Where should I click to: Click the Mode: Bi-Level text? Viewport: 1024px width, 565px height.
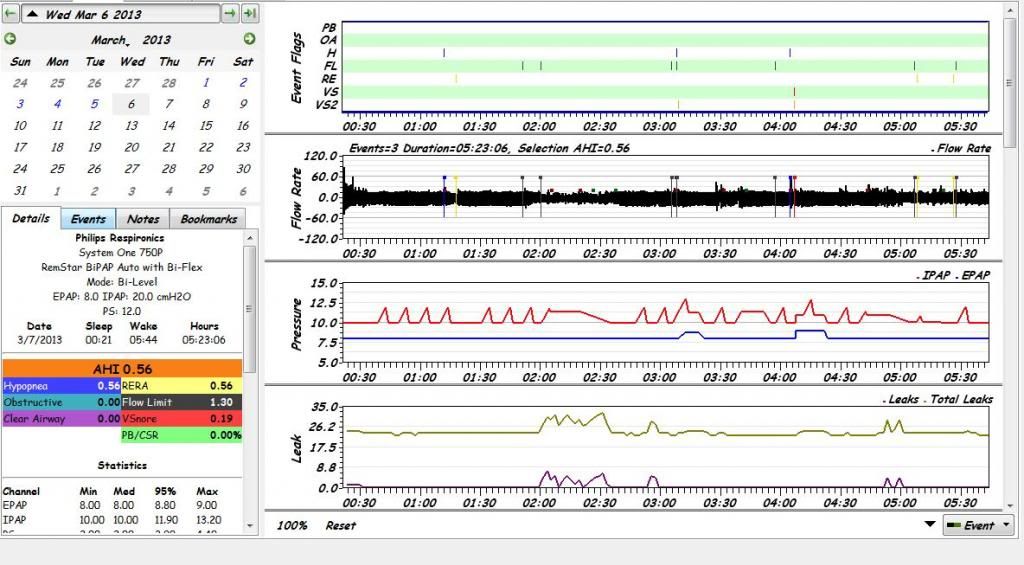click(x=121, y=282)
